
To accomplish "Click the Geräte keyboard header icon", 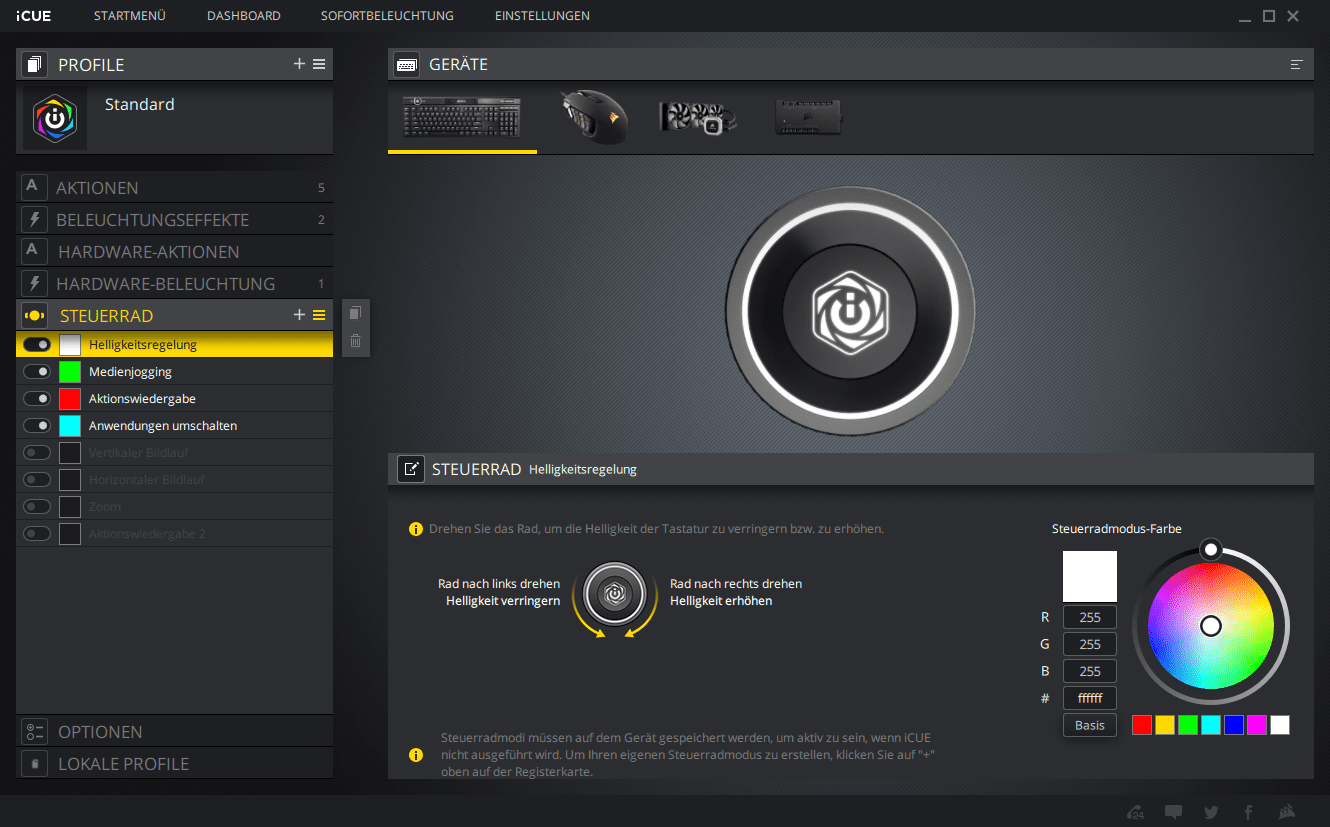I will (407, 64).
